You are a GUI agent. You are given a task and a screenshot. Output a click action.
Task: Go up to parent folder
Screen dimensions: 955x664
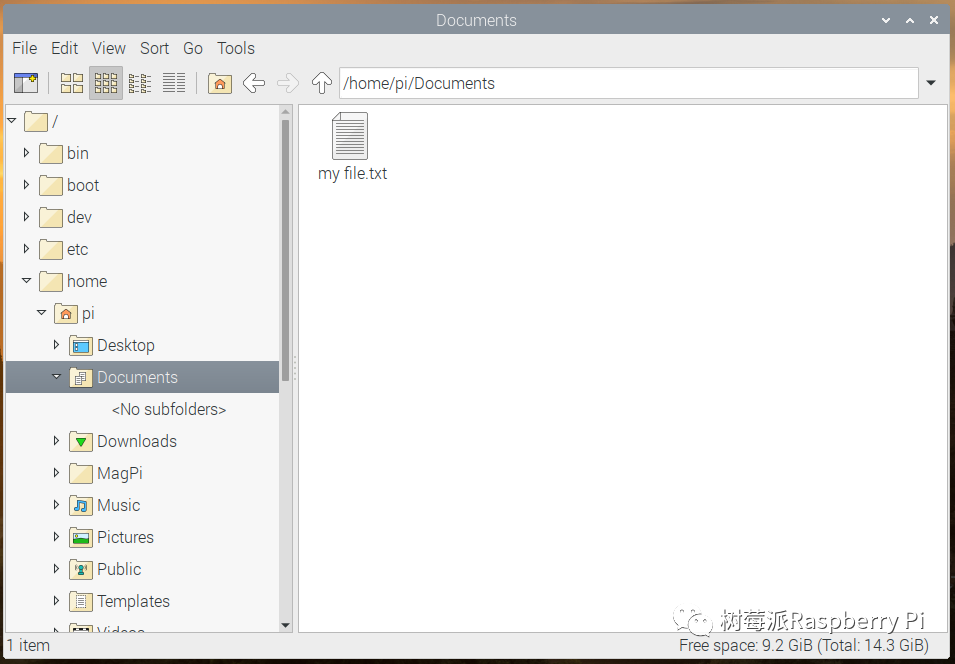tap(321, 83)
